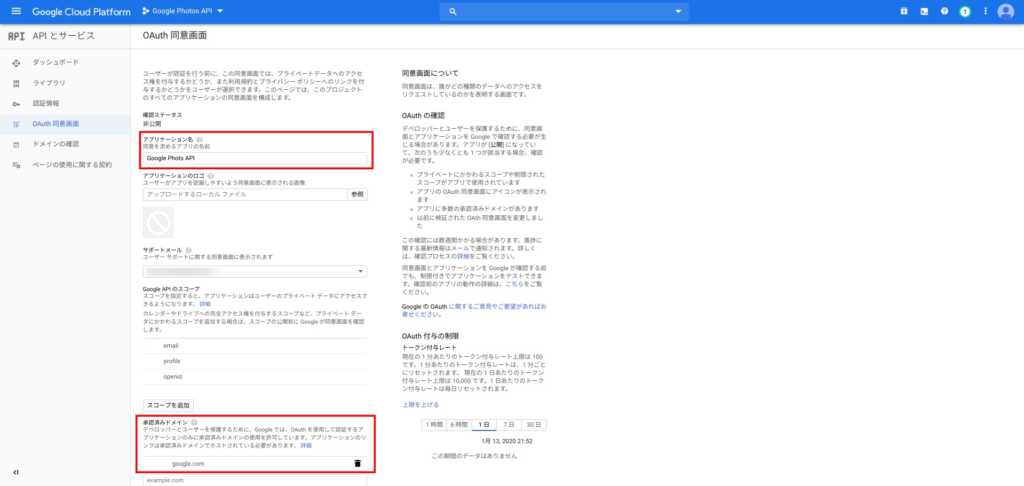The width and height of the screenshot is (1024, 486).
Task: Open Cloud Shell terminal icon in header
Action: (924, 11)
